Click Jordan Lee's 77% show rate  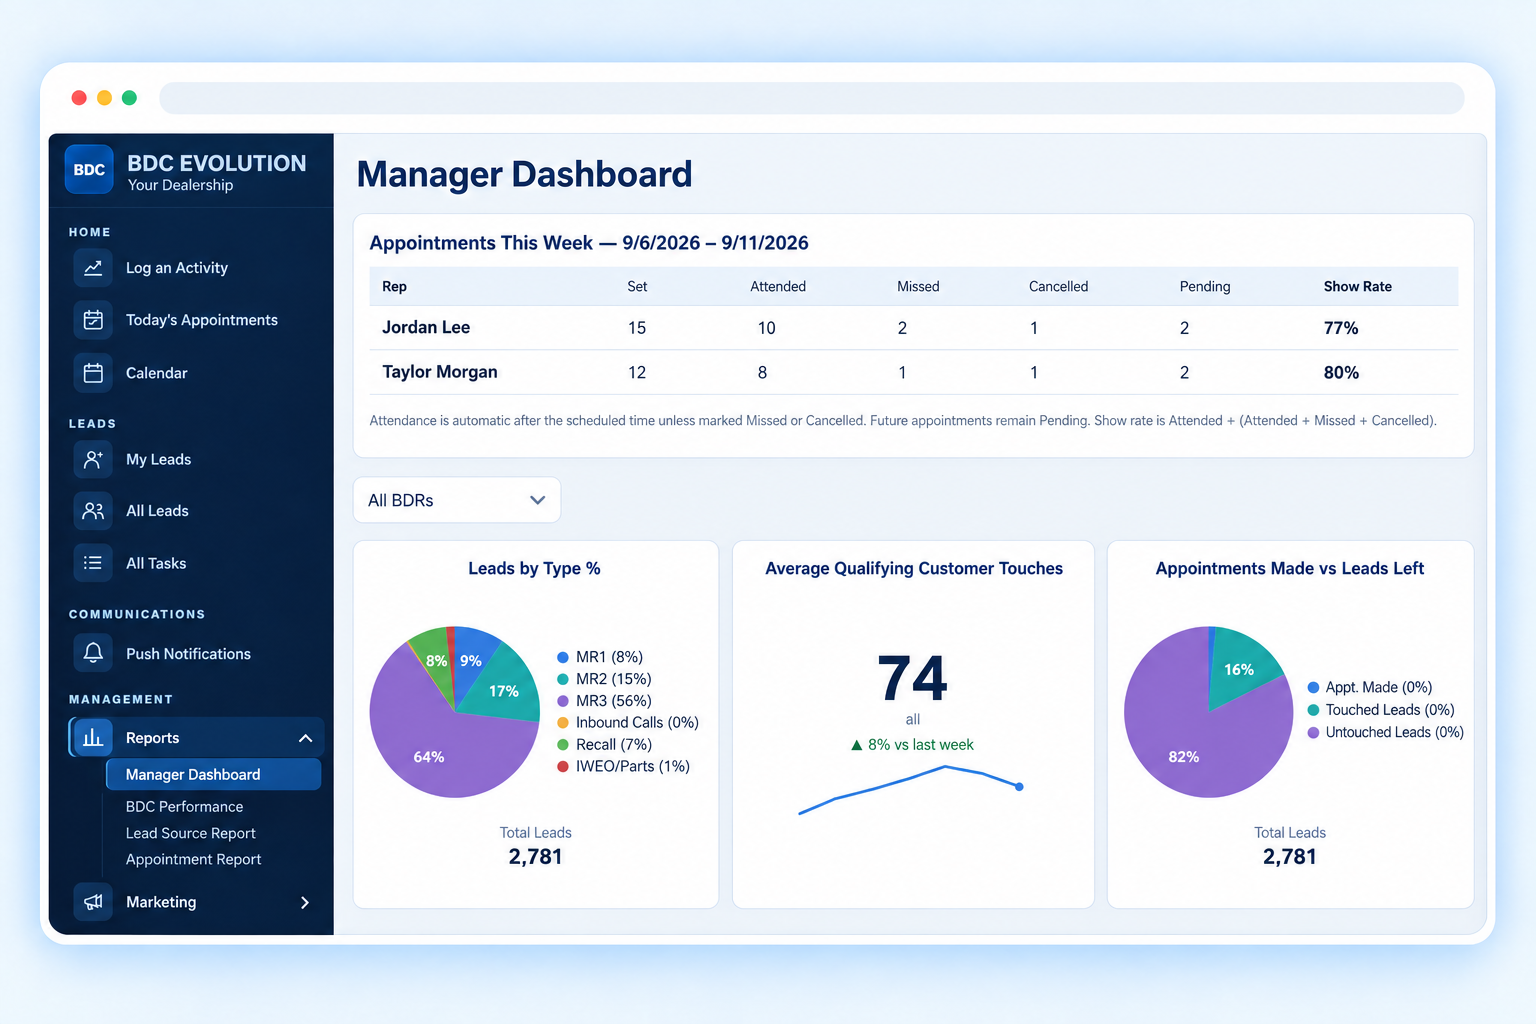[x=1341, y=328]
